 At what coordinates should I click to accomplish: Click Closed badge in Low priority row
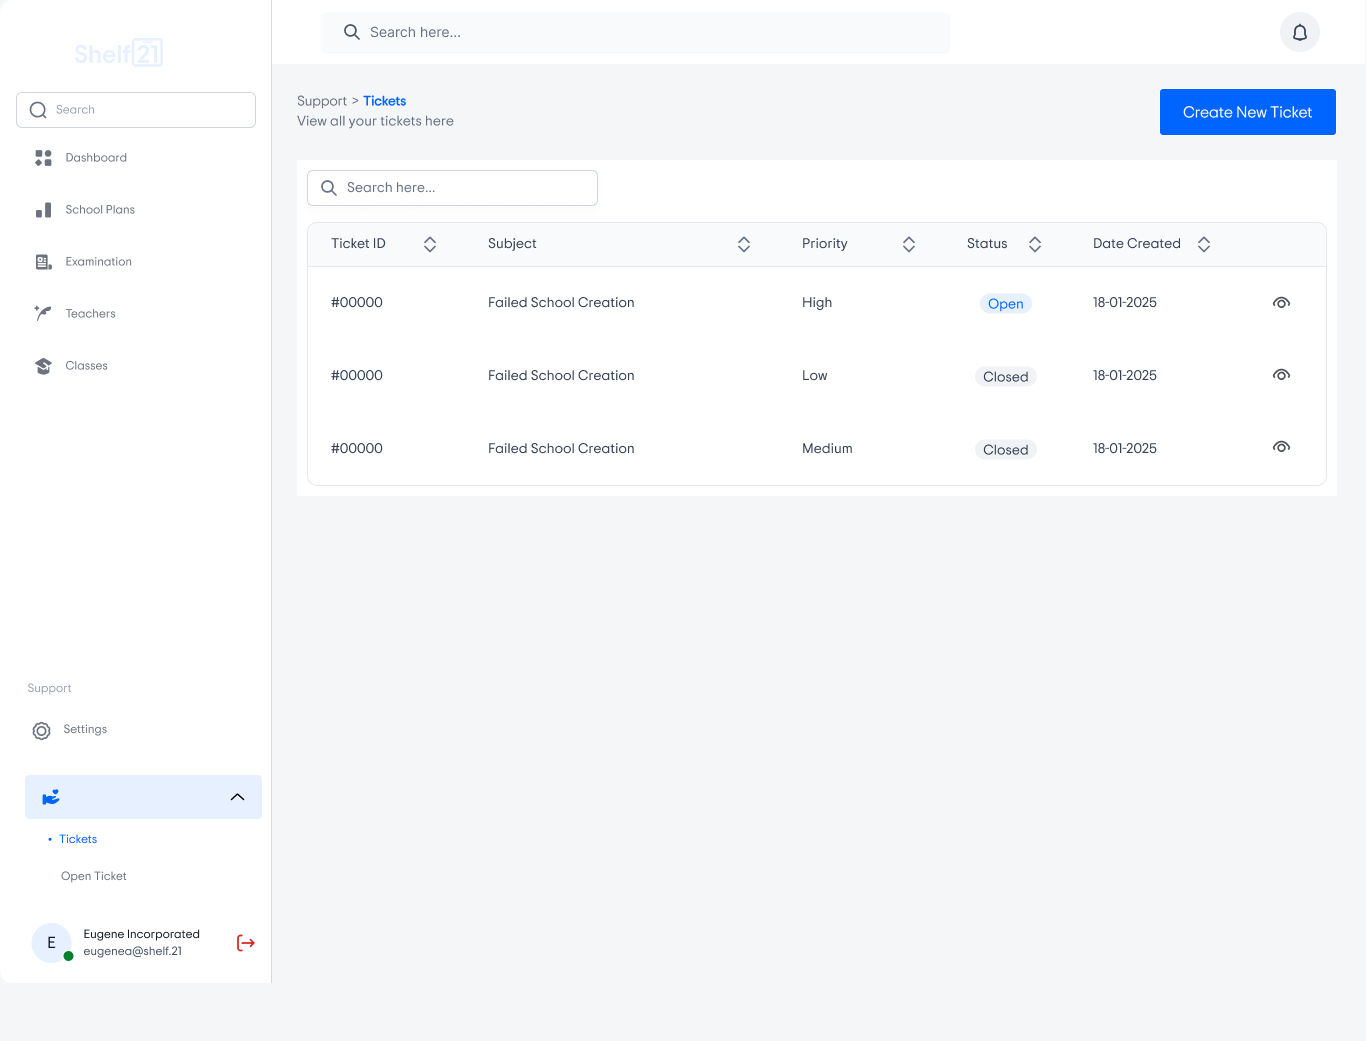click(1006, 377)
